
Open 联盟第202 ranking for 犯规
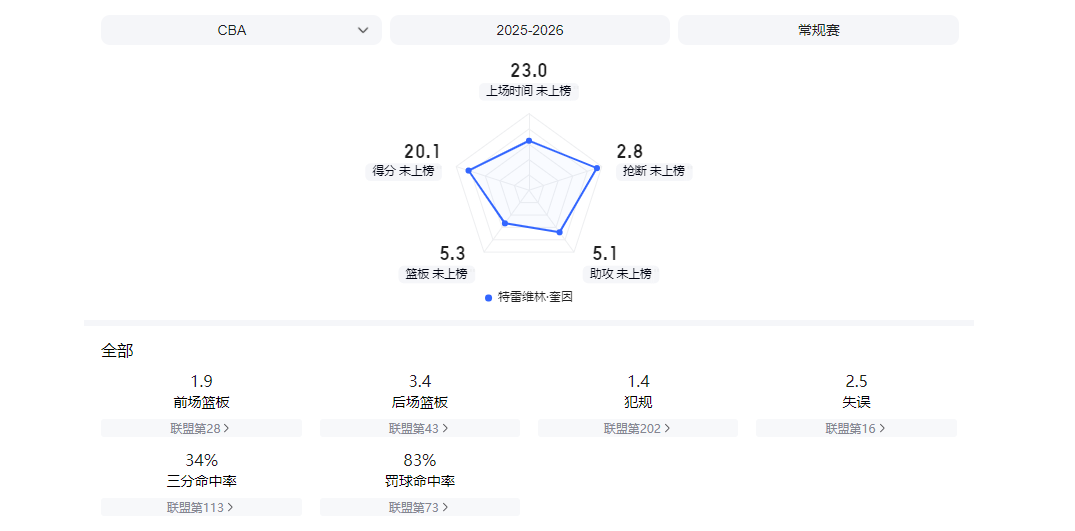[637, 428]
